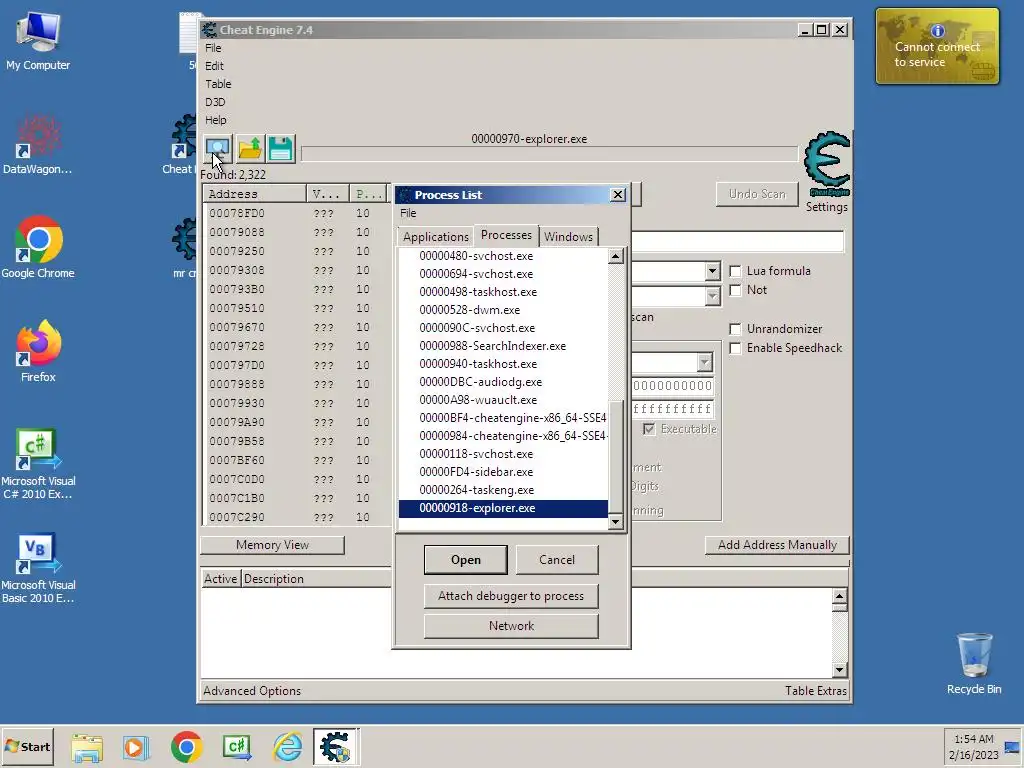
Task: Click Attach debugger to process
Action: tap(511, 596)
